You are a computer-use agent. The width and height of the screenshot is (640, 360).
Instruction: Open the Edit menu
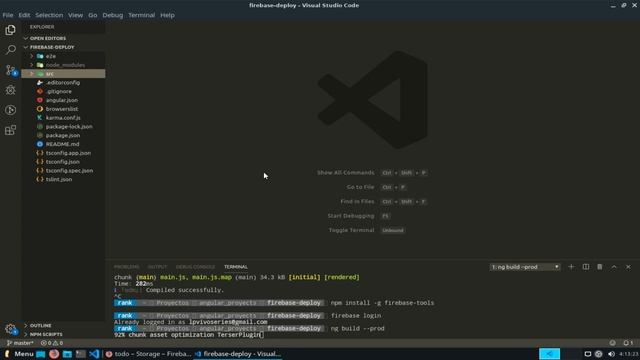24,15
